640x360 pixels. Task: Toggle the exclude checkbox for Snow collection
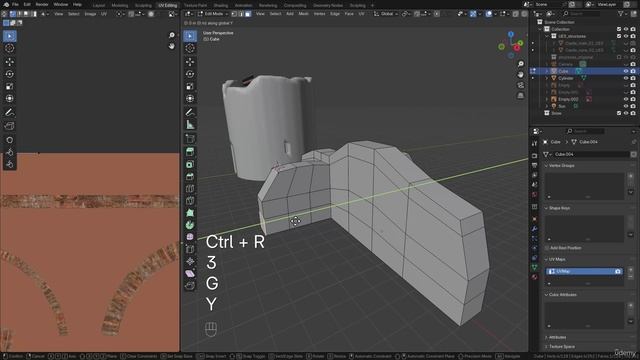coord(619,113)
